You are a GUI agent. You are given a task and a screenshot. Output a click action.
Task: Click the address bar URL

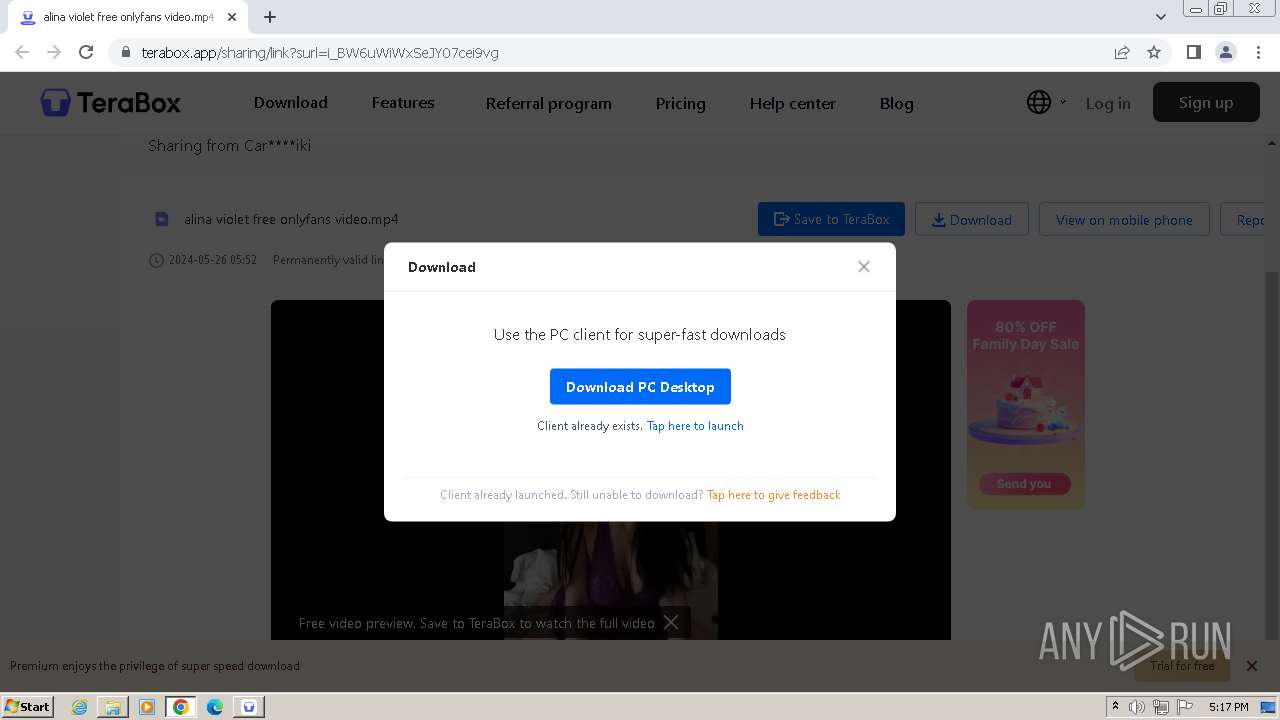[x=320, y=53]
